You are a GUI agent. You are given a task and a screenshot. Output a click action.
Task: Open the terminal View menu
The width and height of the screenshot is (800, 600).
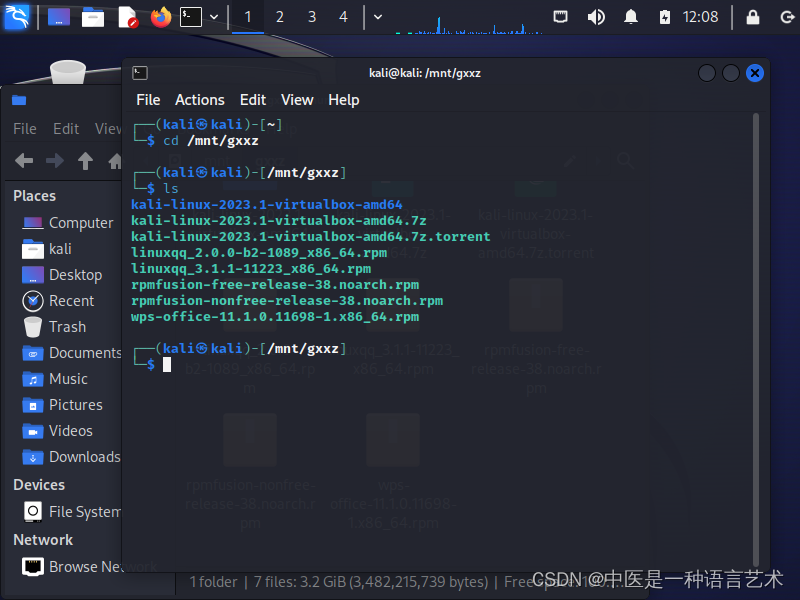point(297,100)
